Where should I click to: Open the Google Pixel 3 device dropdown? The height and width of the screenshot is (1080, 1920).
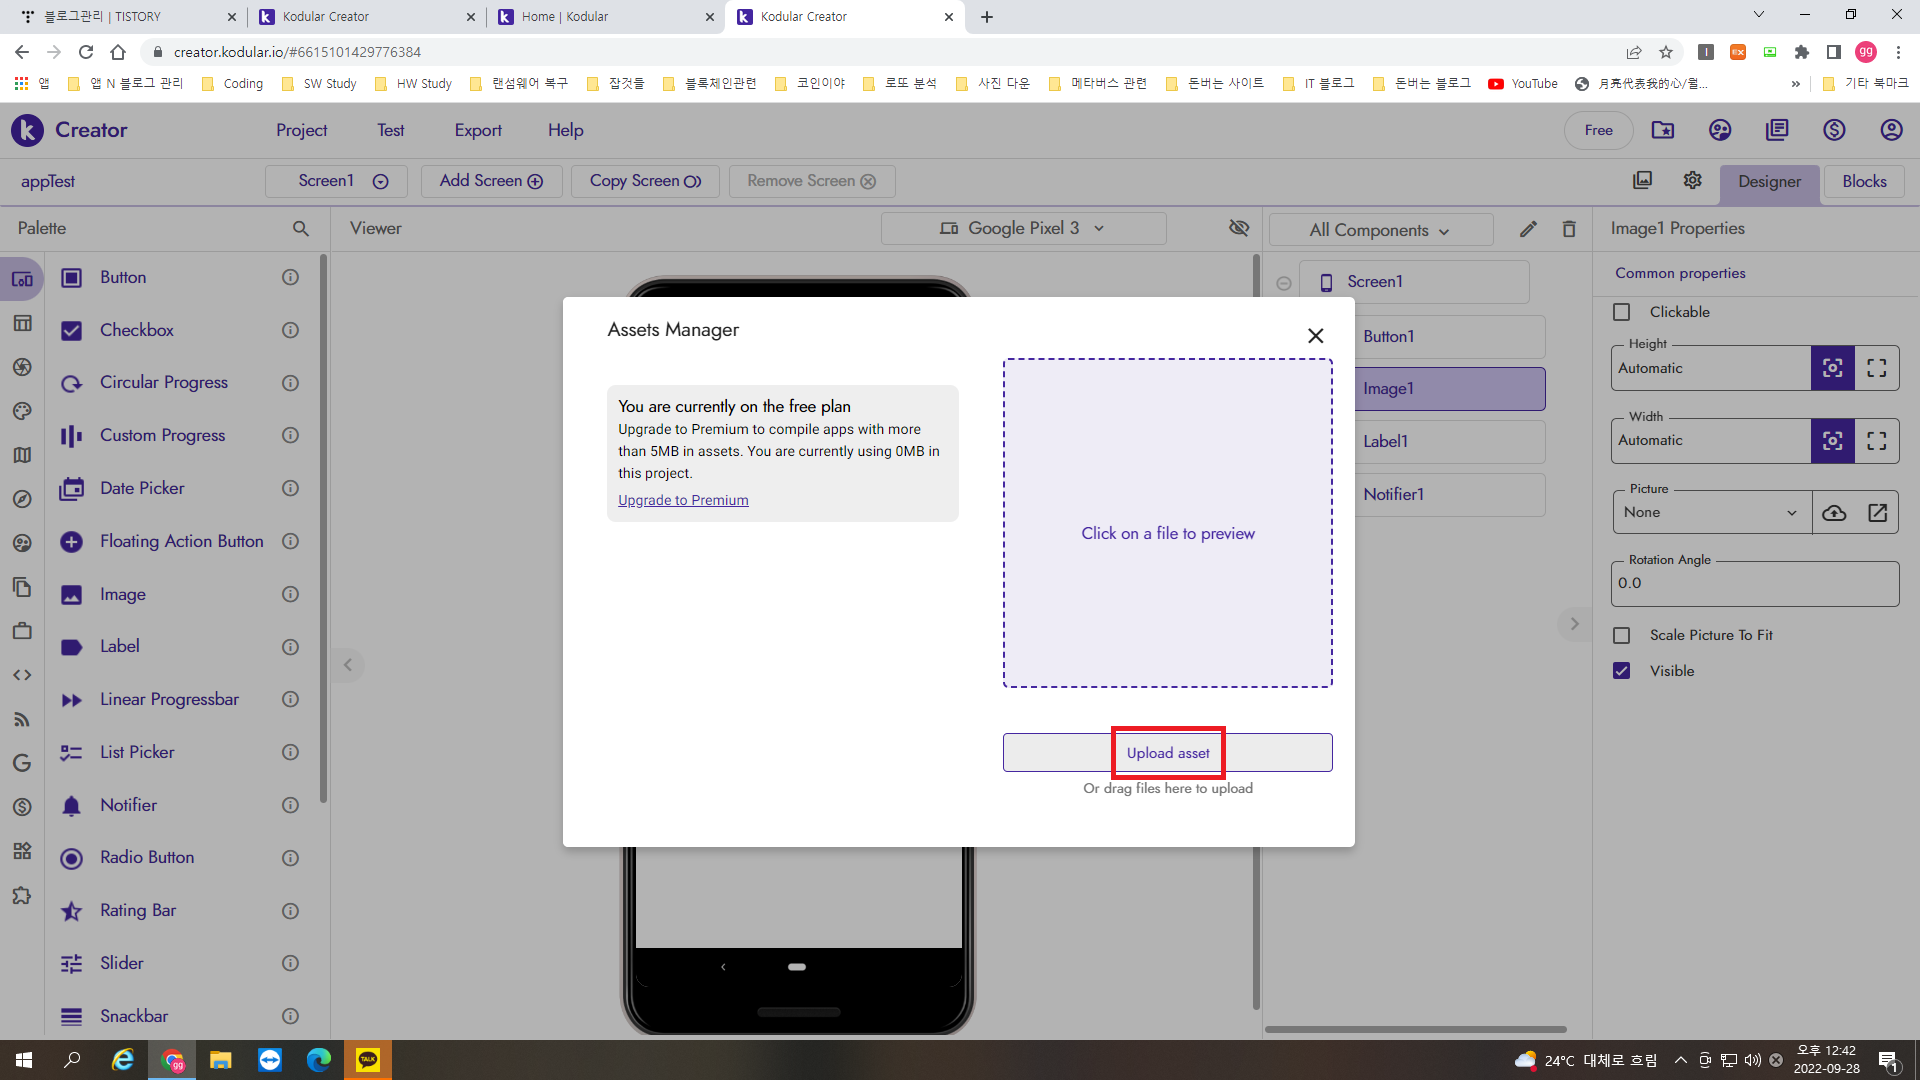[x=1023, y=228]
